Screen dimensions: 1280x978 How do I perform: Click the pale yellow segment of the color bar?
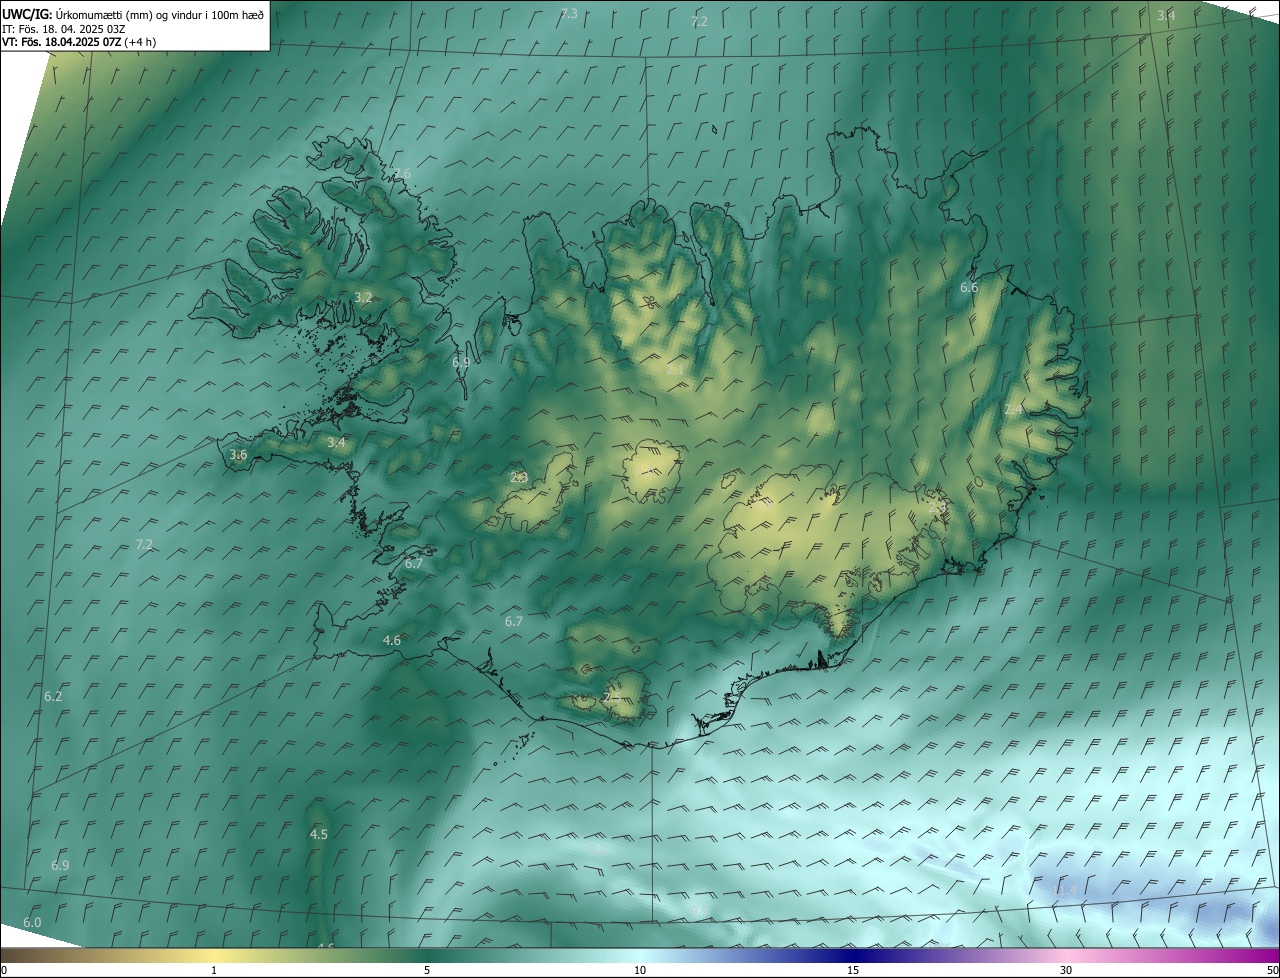[214, 956]
